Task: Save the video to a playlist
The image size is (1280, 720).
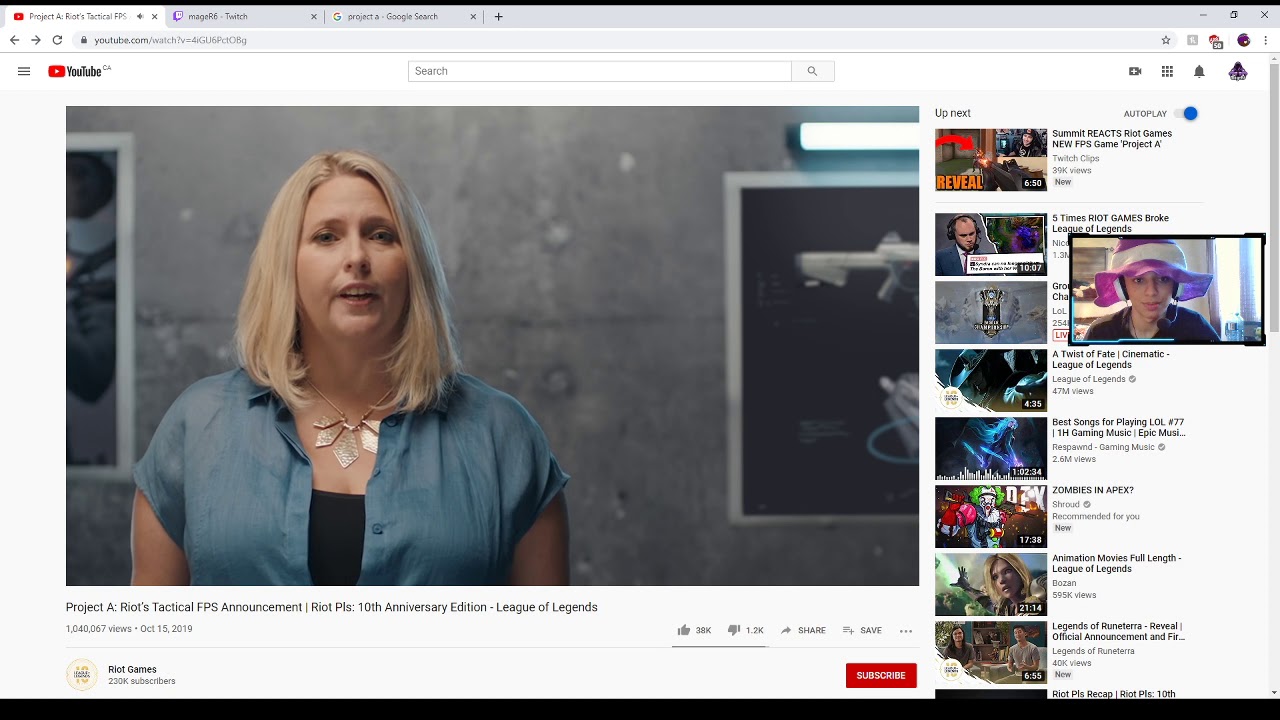Action: [x=862, y=630]
